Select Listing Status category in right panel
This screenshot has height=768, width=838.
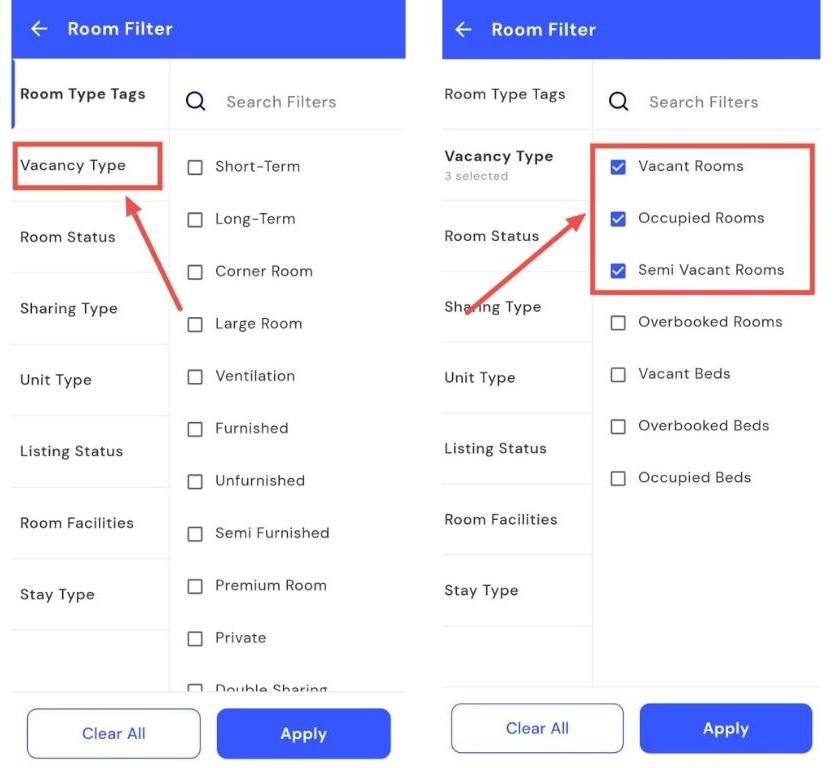pyautogui.click(x=495, y=448)
